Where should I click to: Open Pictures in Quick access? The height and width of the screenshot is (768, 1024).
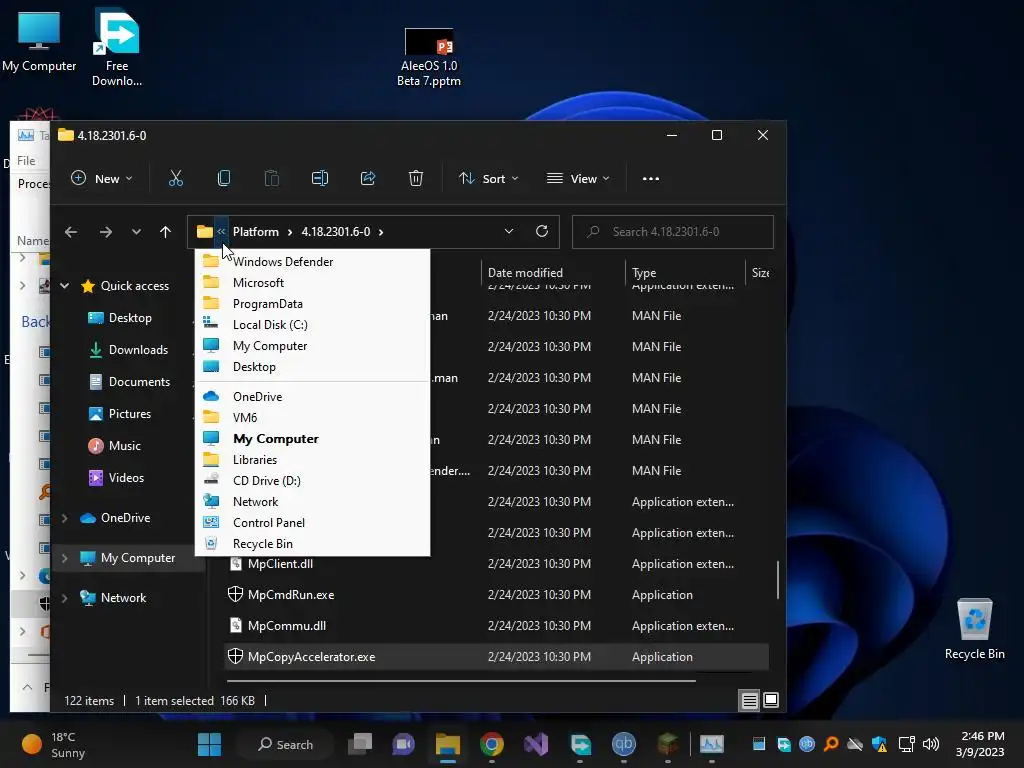120,413
